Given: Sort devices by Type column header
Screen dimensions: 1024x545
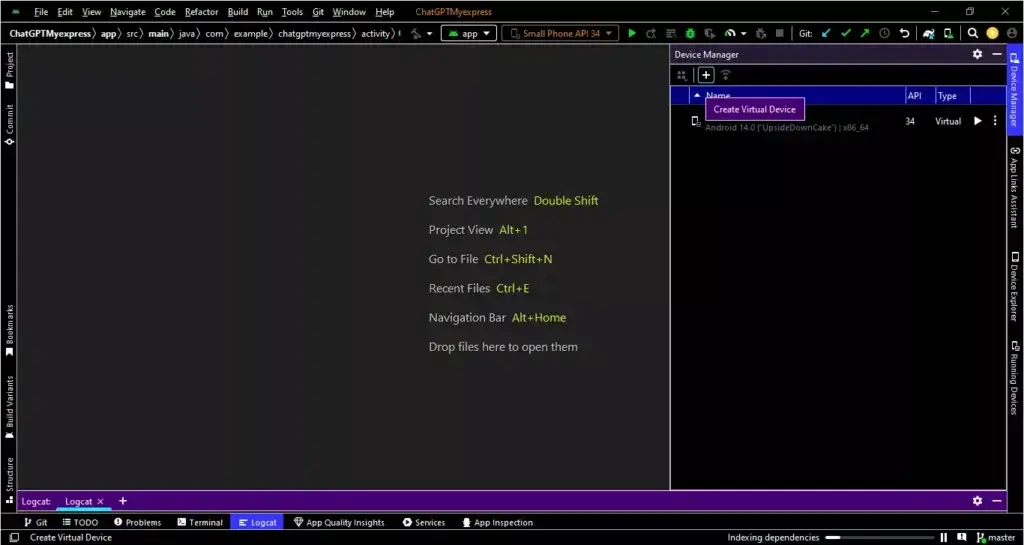Looking at the screenshot, I should click(953, 95).
